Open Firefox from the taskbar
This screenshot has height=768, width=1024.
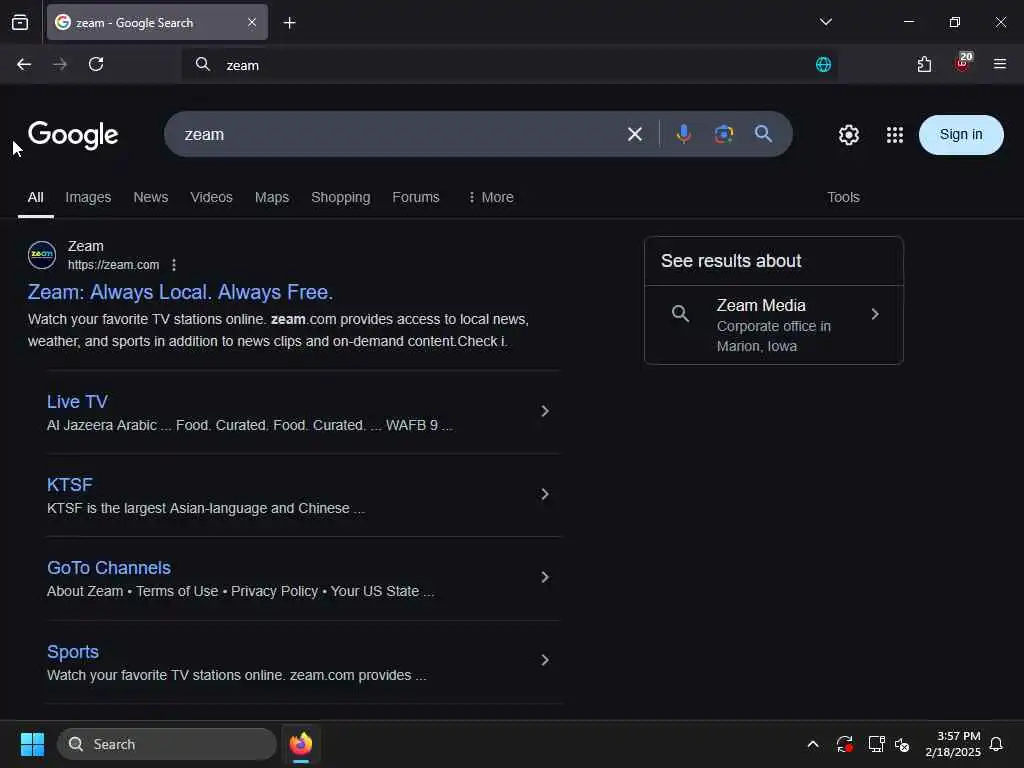[301, 744]
